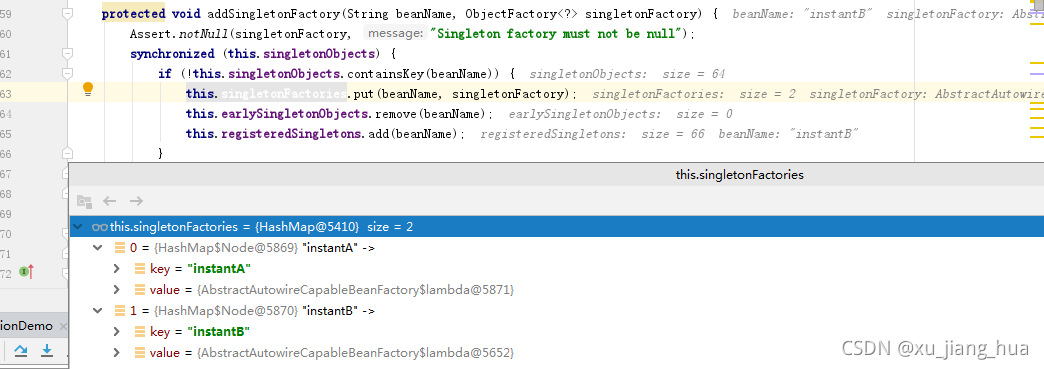Close the ionDemo debug tab

(x=63, y=326)
